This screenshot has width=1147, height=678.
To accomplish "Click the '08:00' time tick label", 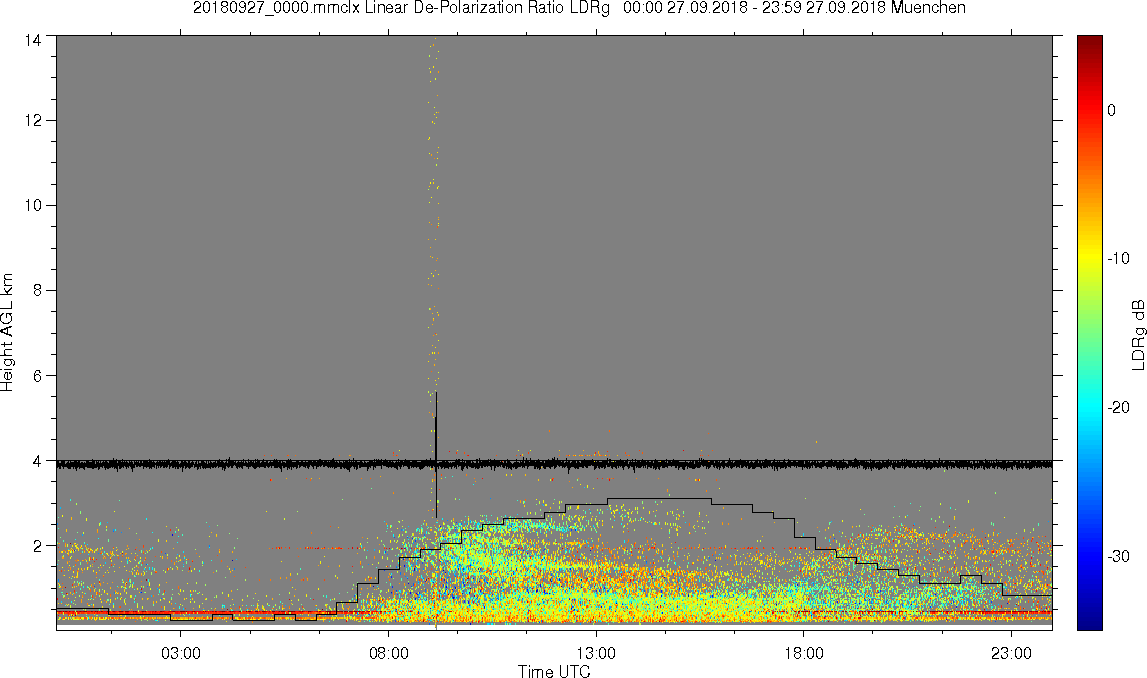I will point(388,653).
